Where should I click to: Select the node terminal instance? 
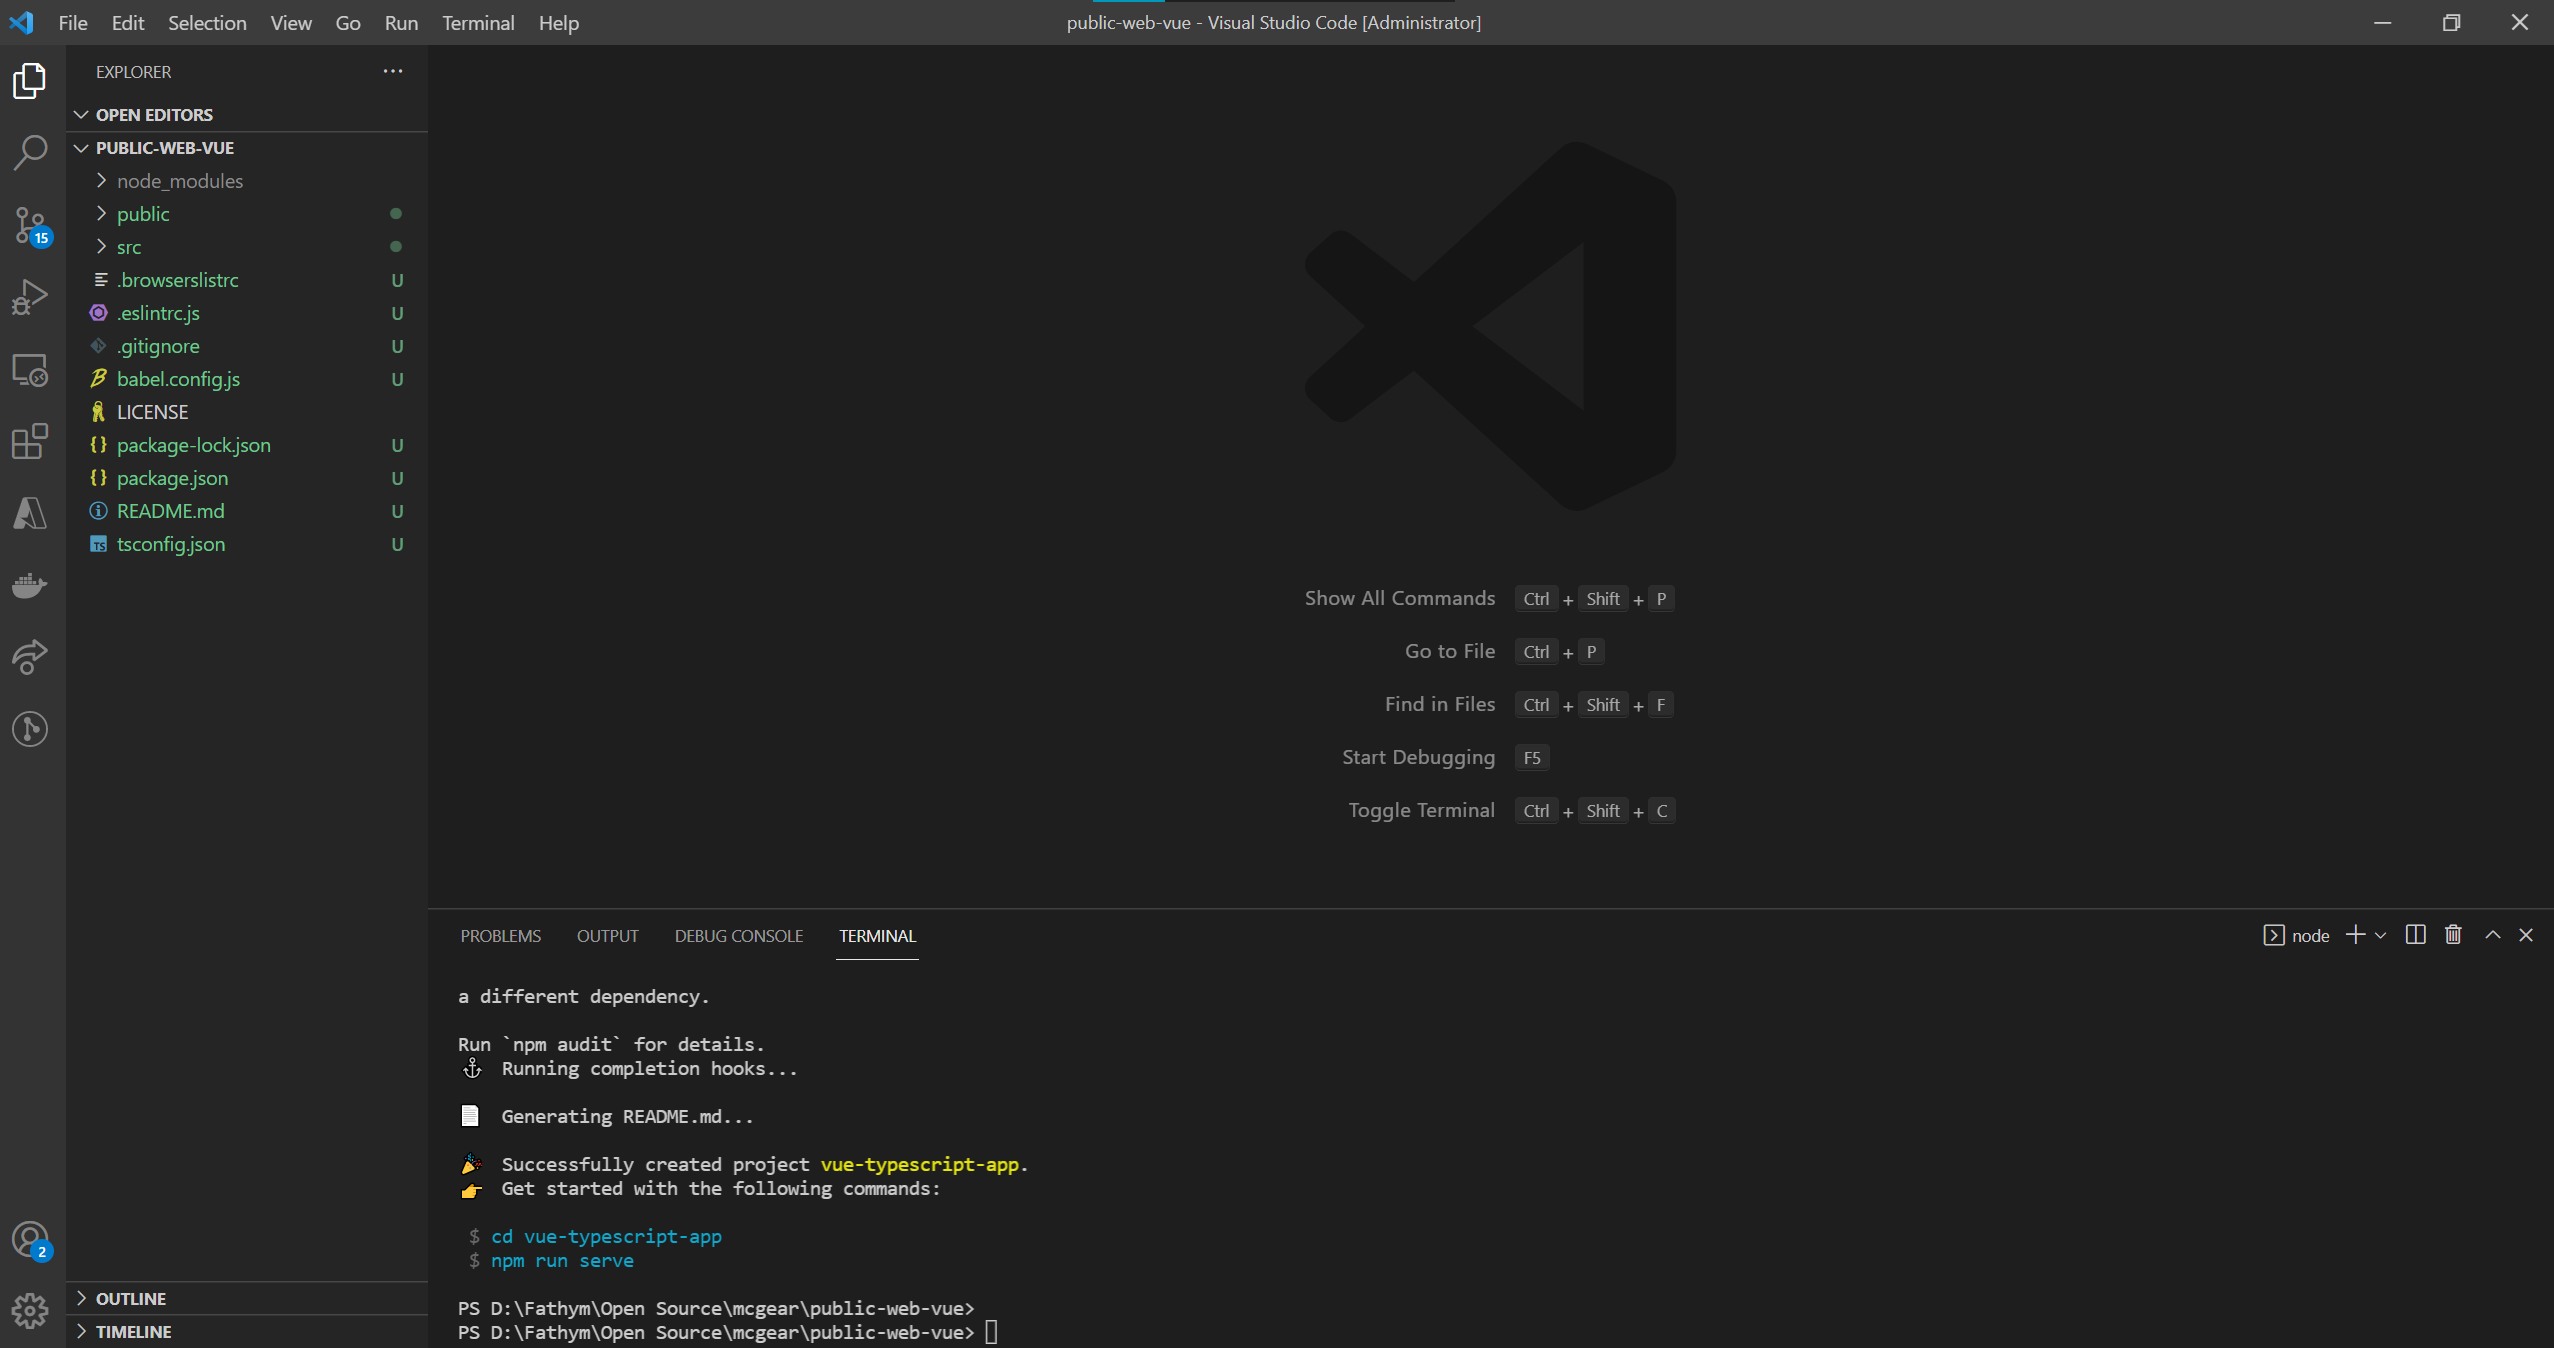(2296, 935)
